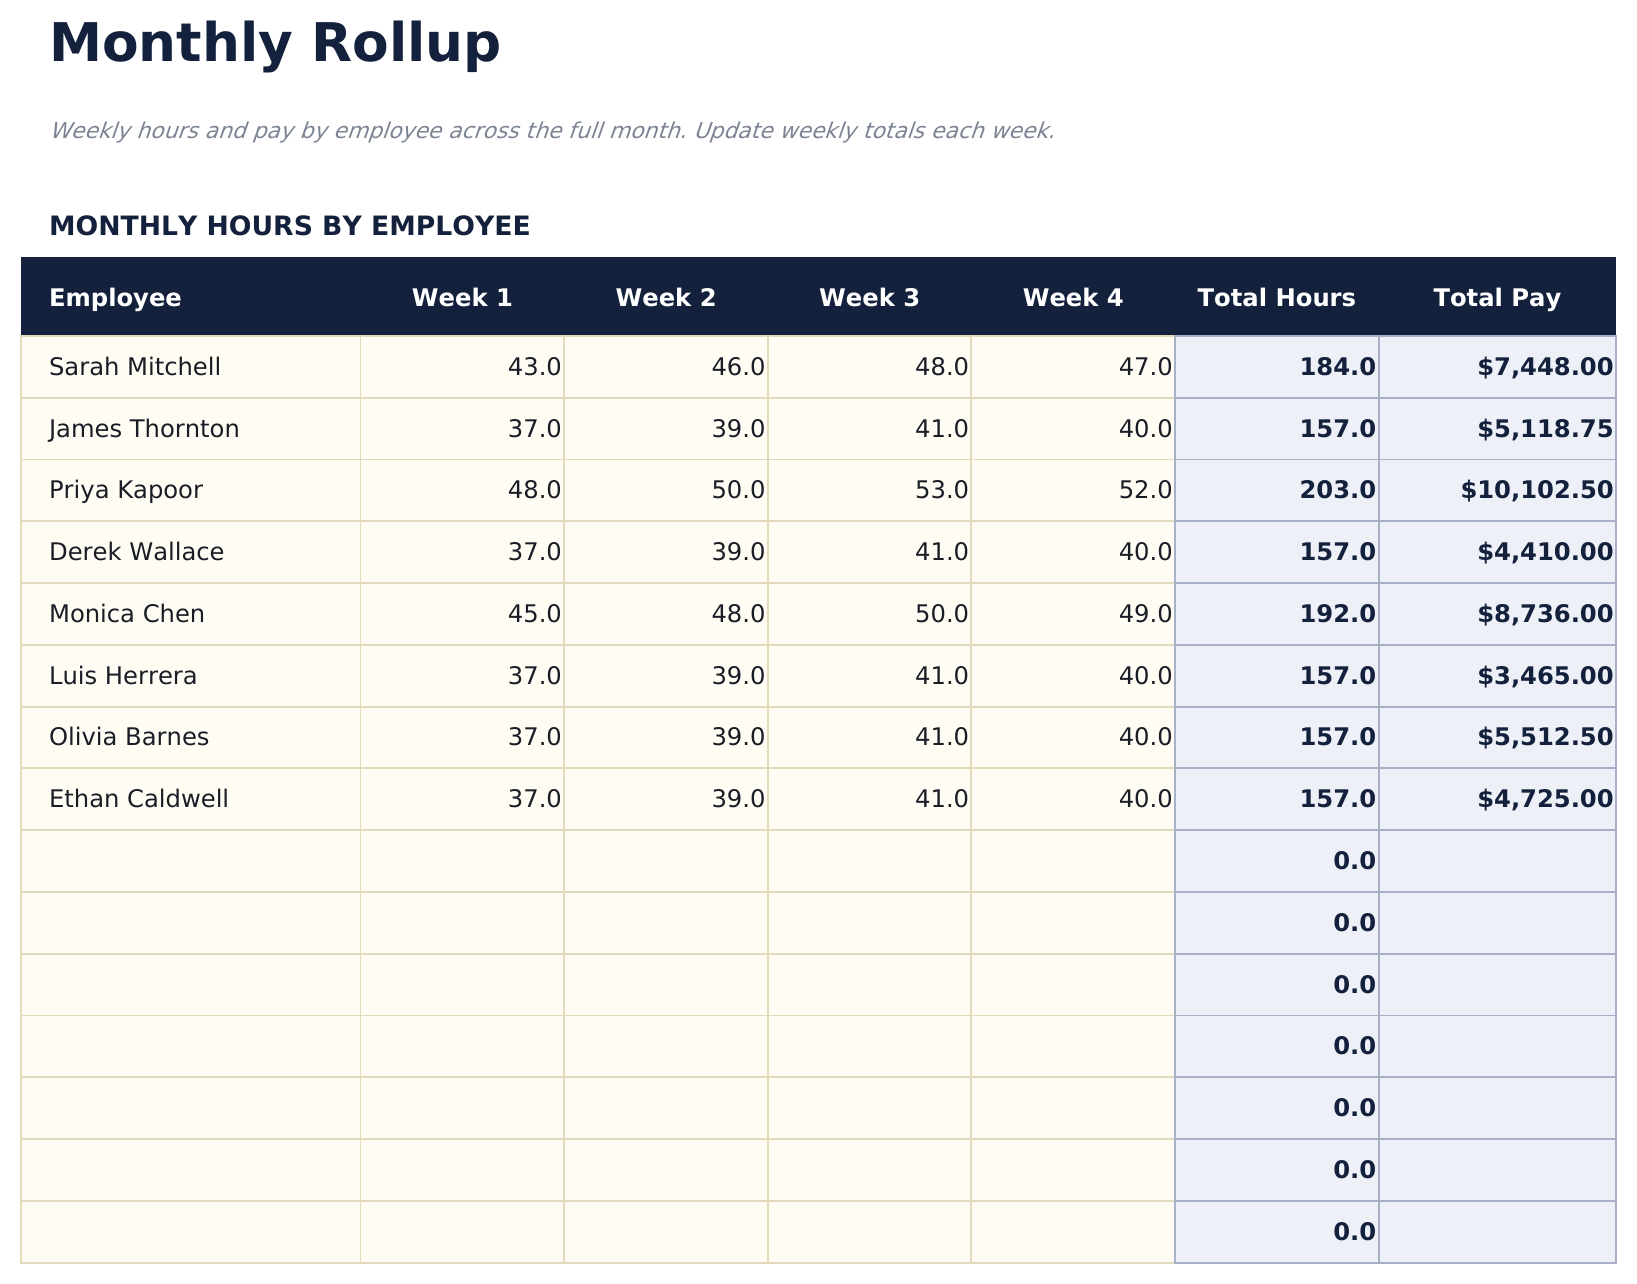
Task: Click Sarah Mitchell's name cell
Action: click(x=134, y=366)
